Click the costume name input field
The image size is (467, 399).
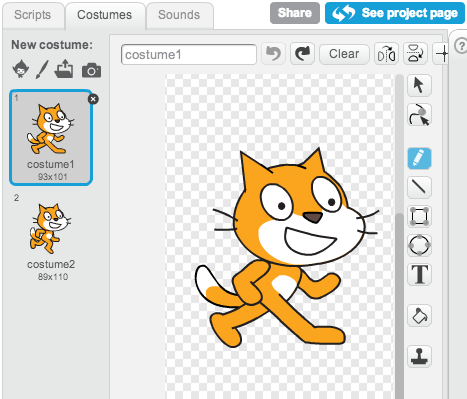coord(189,54)
